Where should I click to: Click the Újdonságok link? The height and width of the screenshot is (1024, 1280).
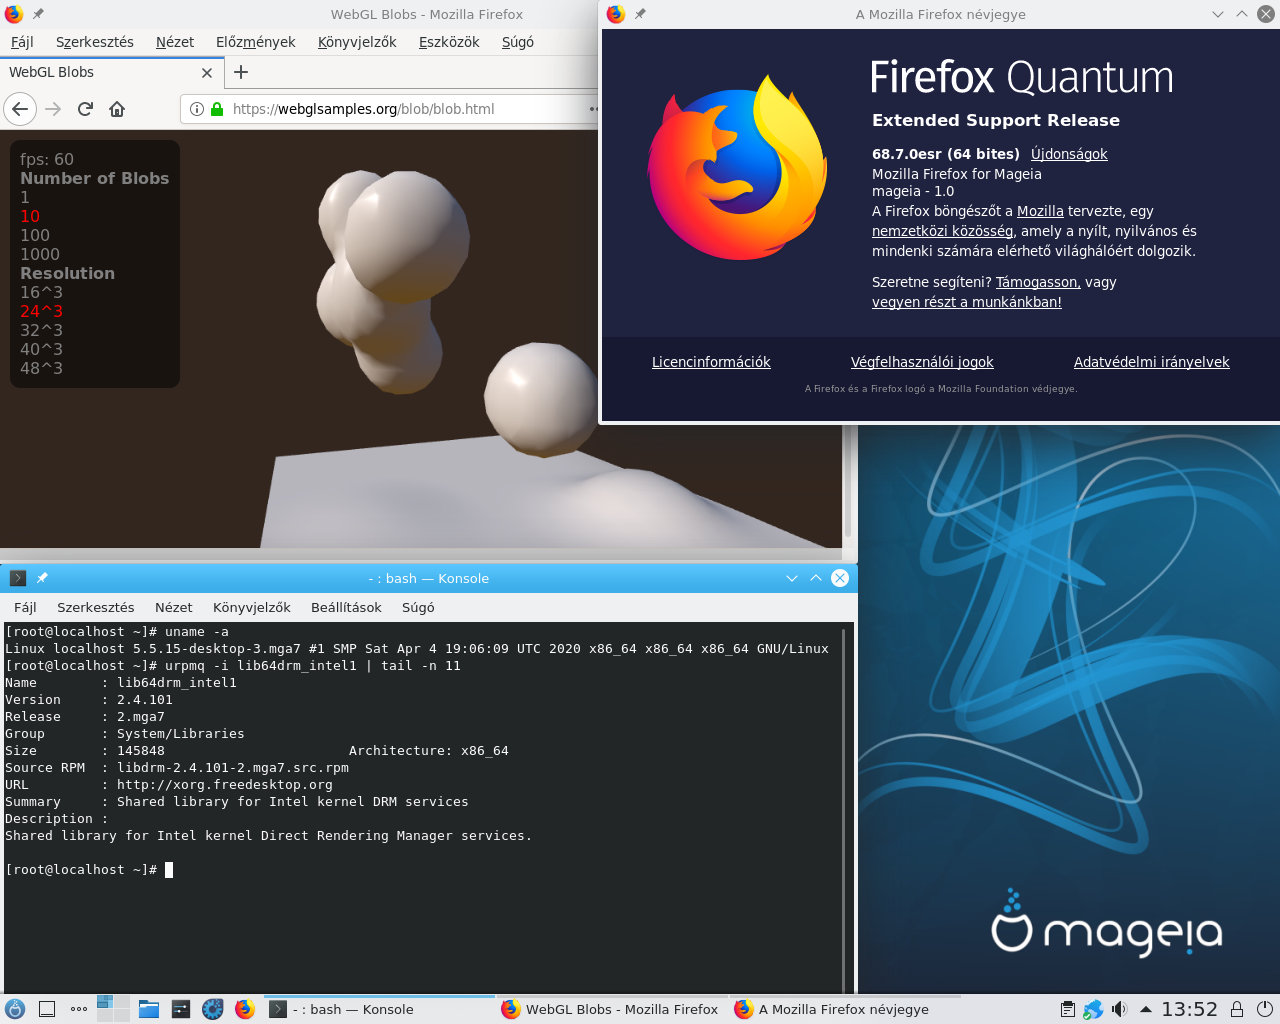pos(1069,154)
